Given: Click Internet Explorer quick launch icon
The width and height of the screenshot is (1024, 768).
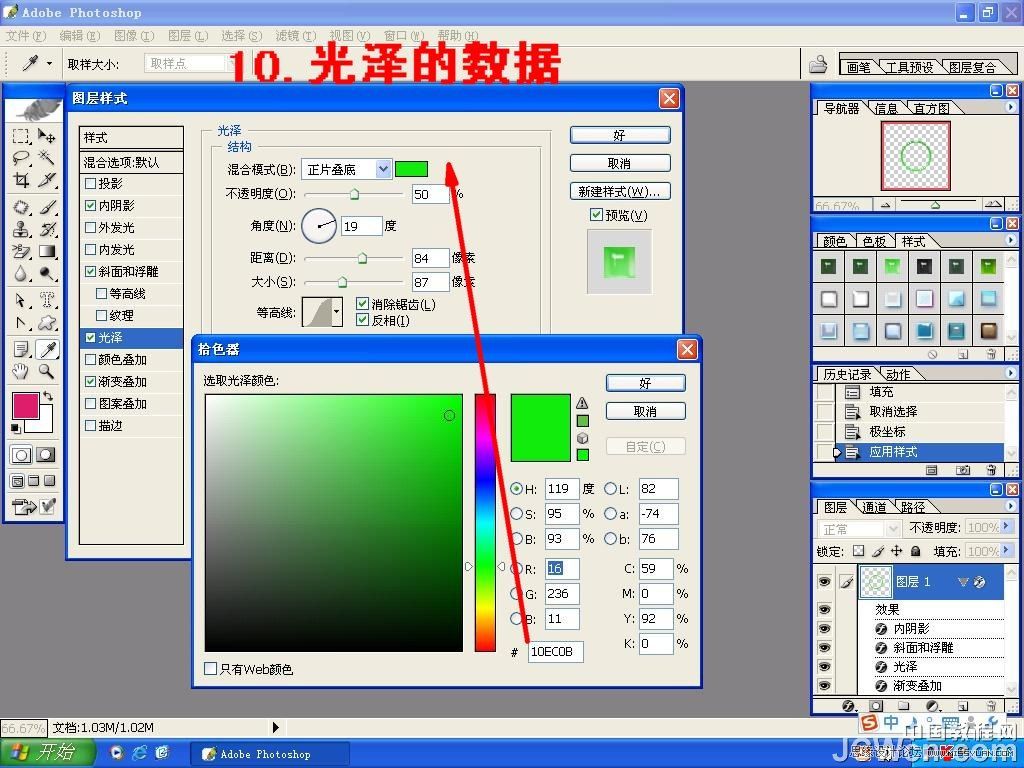Looking at the screenshot, I should pyautogui.click(x=139, y=752).
